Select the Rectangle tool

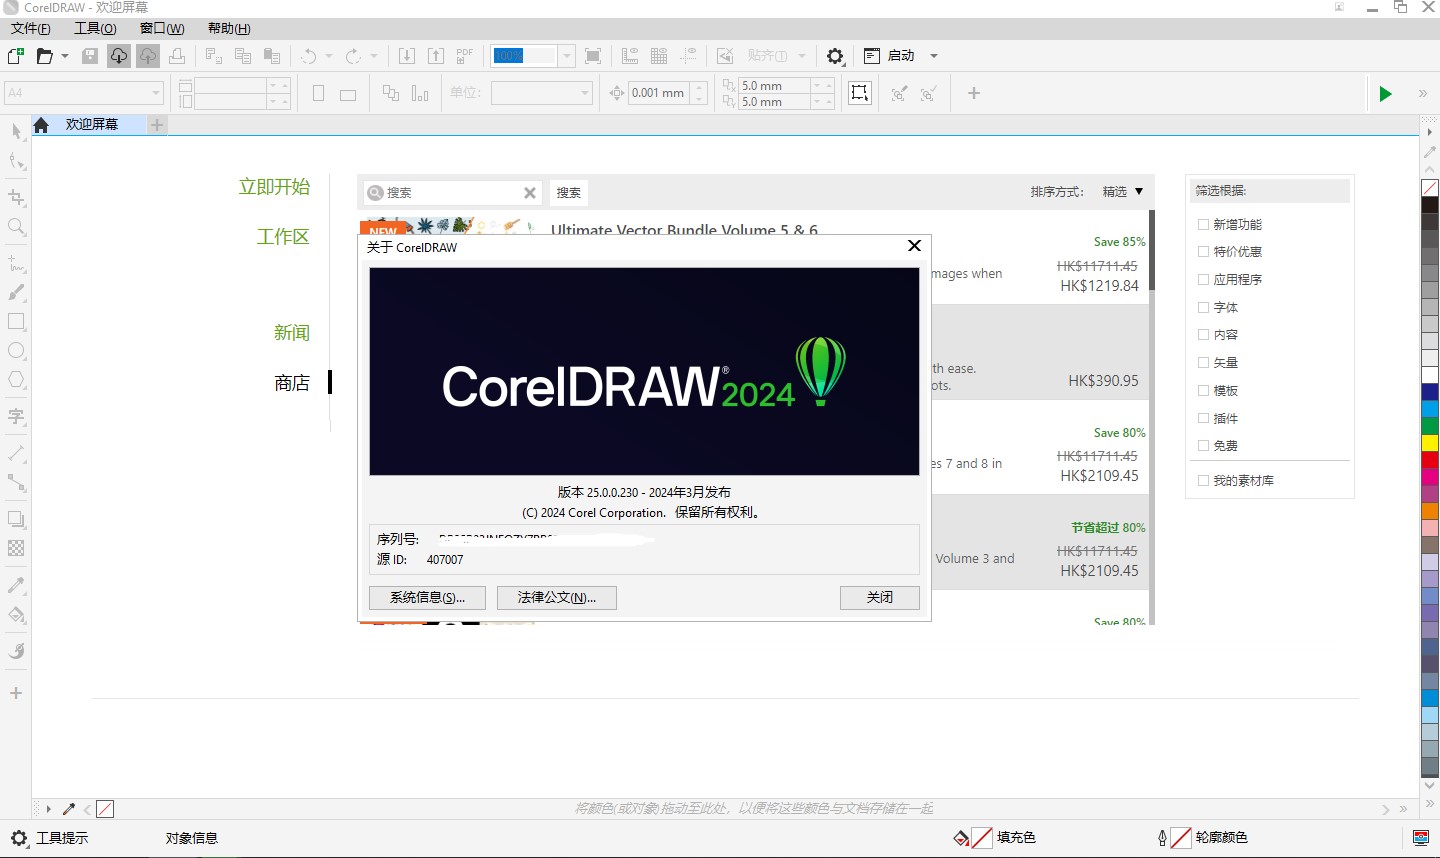(16, 322)
